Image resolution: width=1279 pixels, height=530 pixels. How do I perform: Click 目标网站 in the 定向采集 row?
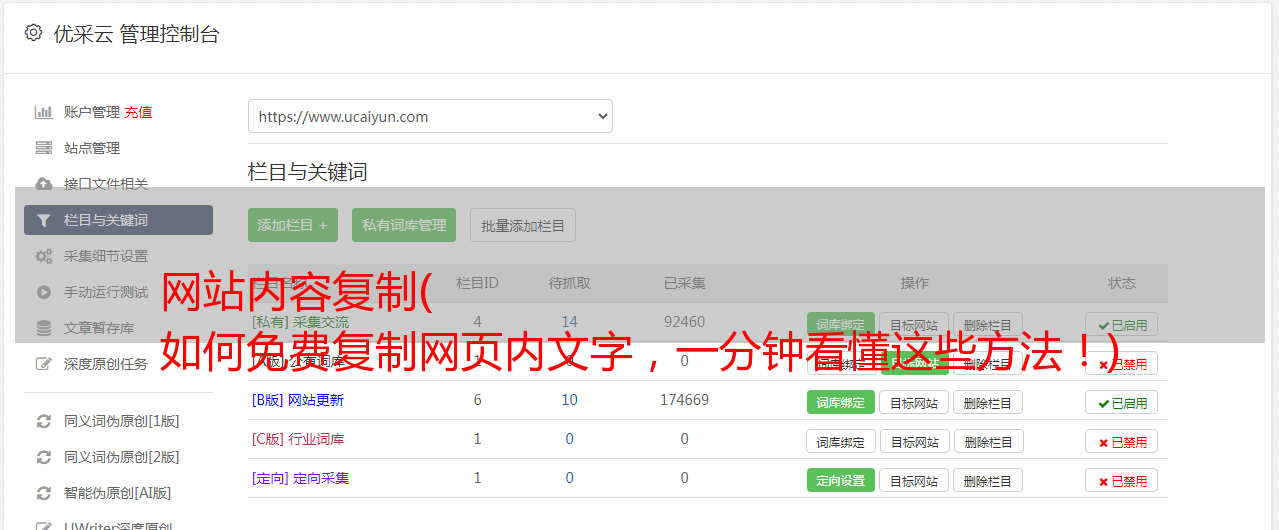pyautogui.click(x=915, y=480)
